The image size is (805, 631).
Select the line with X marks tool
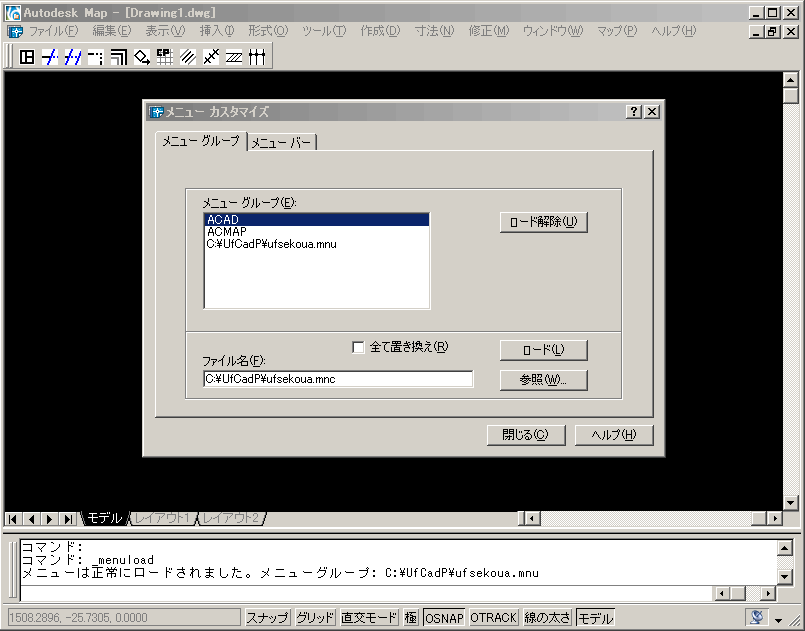coord(210,56)
